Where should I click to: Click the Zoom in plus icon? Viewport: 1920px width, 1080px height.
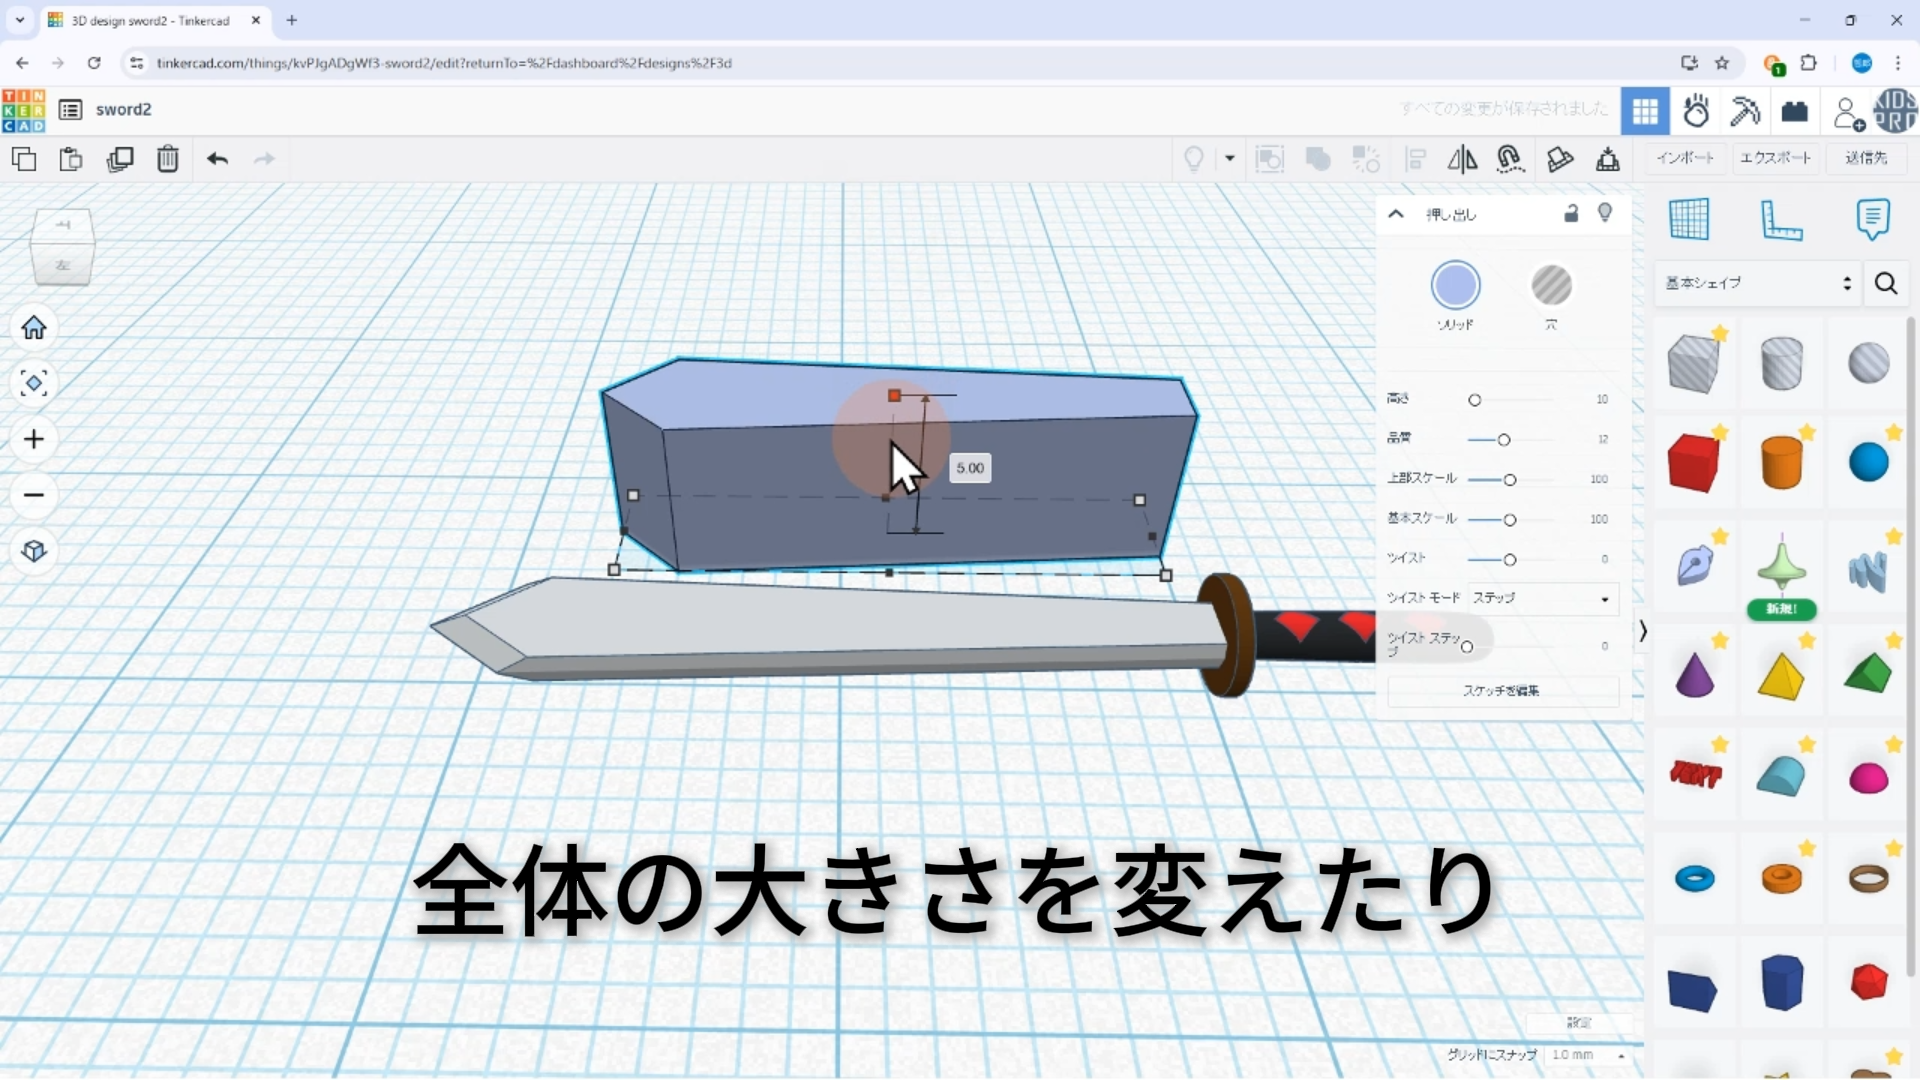[x=34, y=440]
